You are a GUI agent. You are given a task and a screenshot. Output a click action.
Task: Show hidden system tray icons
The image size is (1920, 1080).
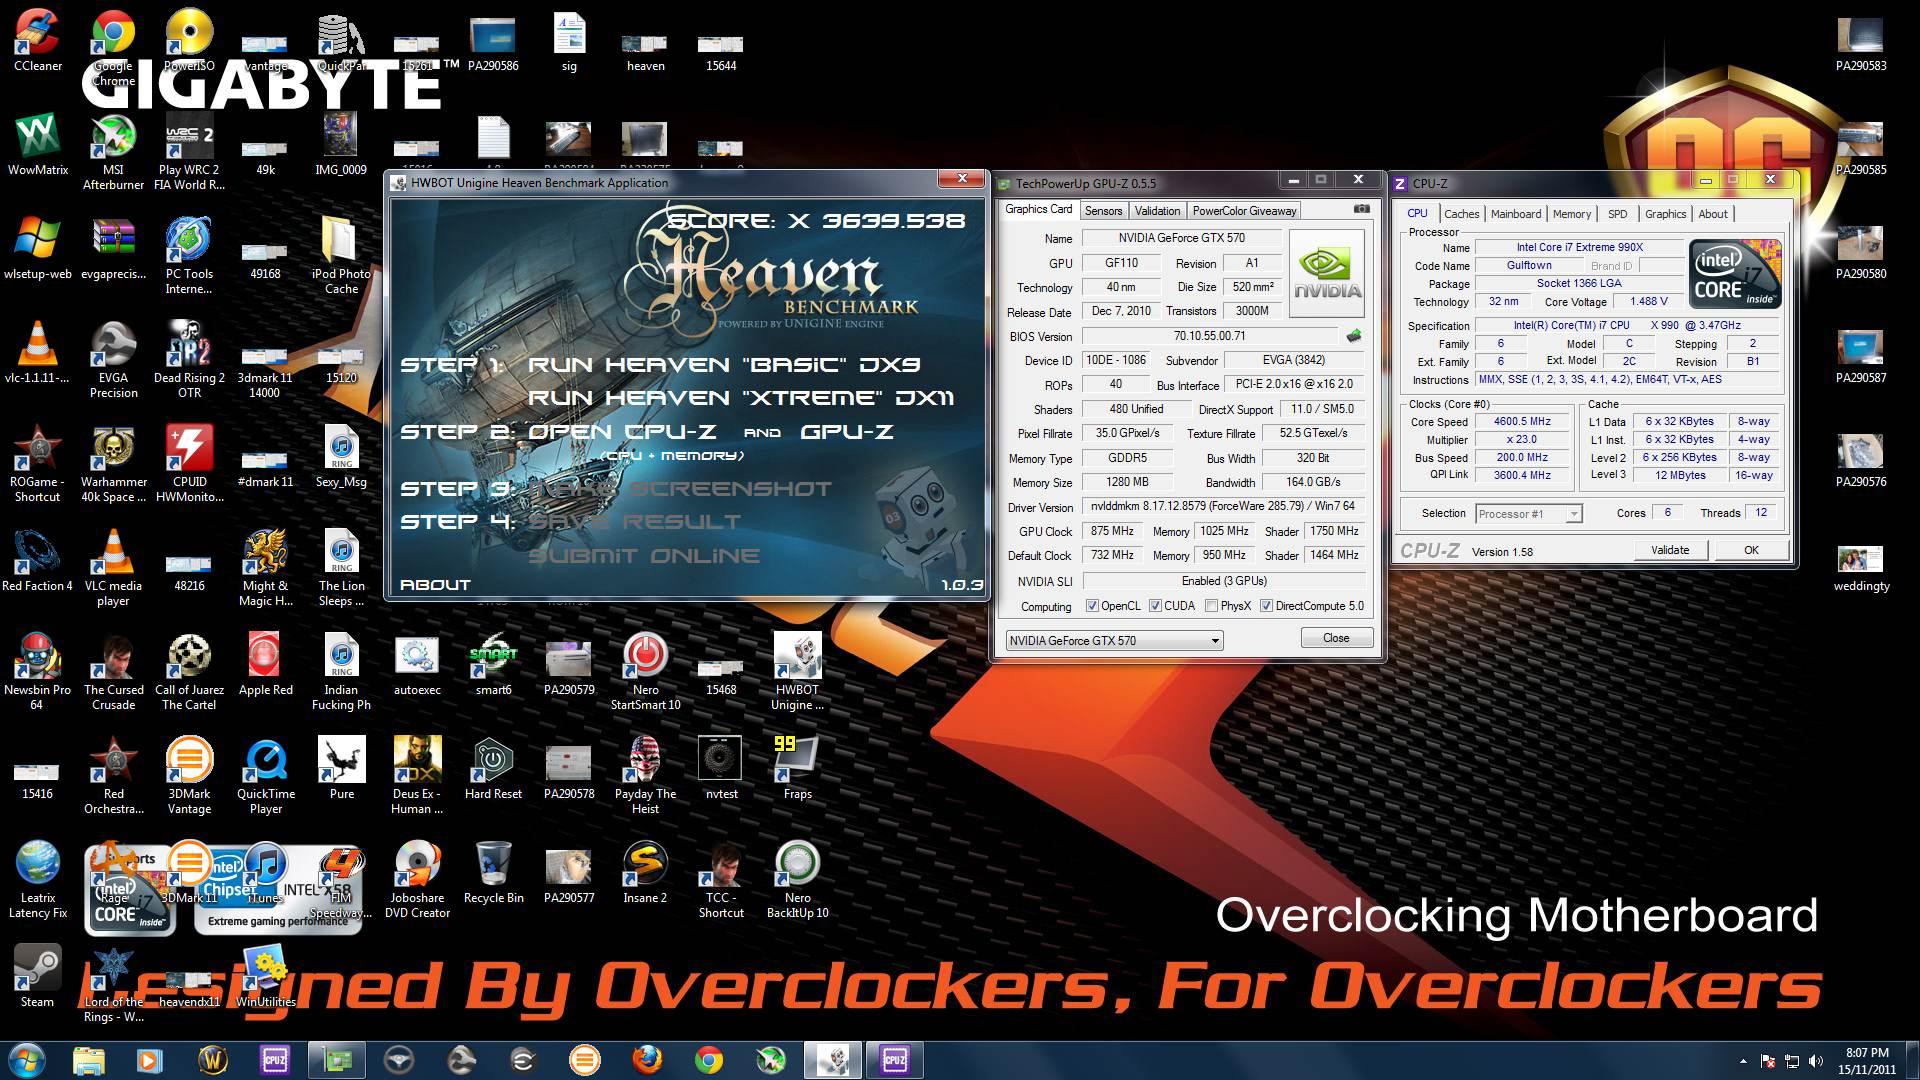[1743, 1061]
